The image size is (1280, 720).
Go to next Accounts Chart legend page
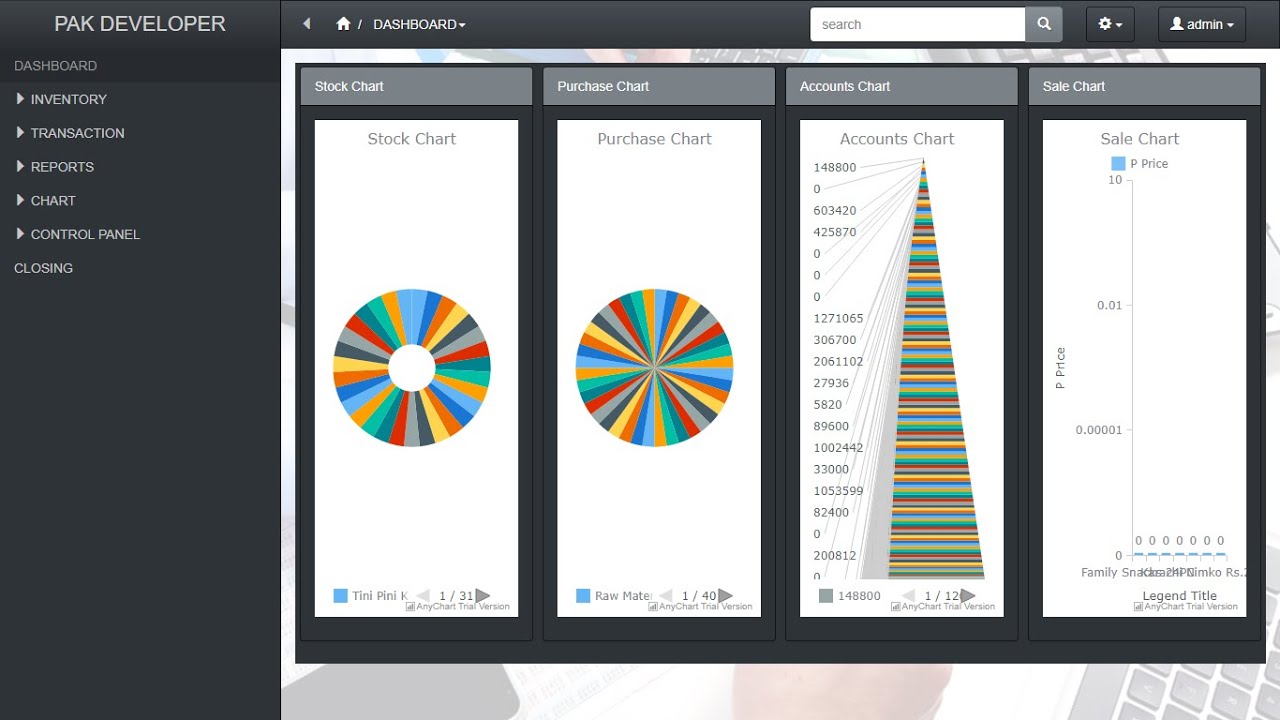[968, 596]
